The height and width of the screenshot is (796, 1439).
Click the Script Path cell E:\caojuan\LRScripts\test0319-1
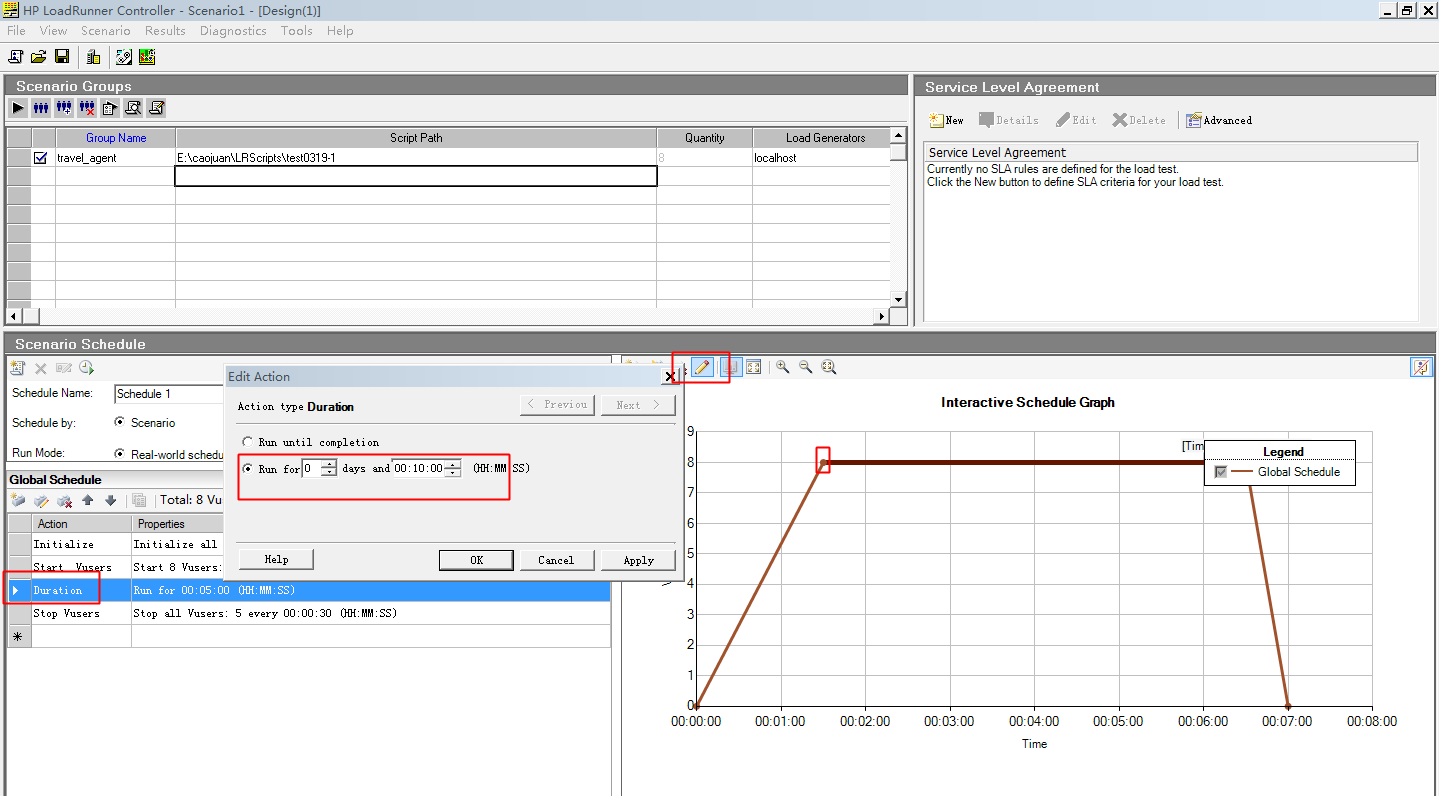tap(416, 158)
